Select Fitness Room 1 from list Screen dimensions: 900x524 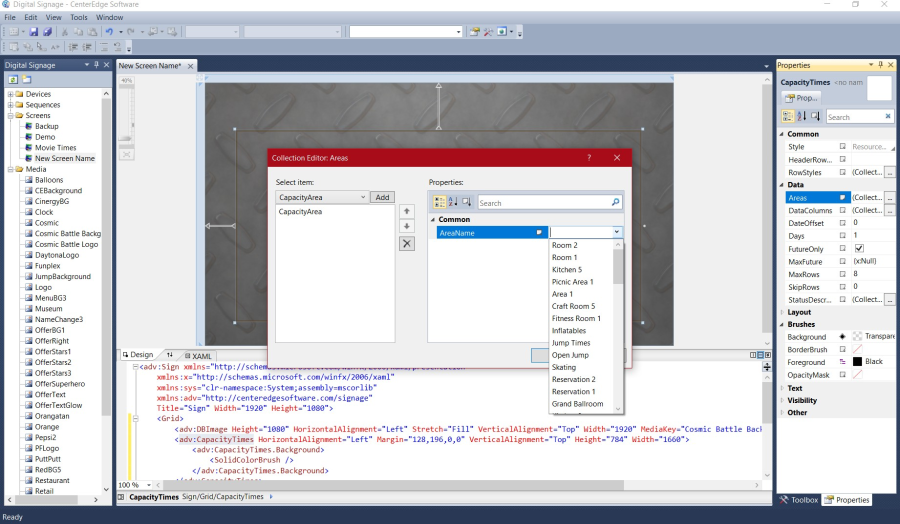coord(576,318)
